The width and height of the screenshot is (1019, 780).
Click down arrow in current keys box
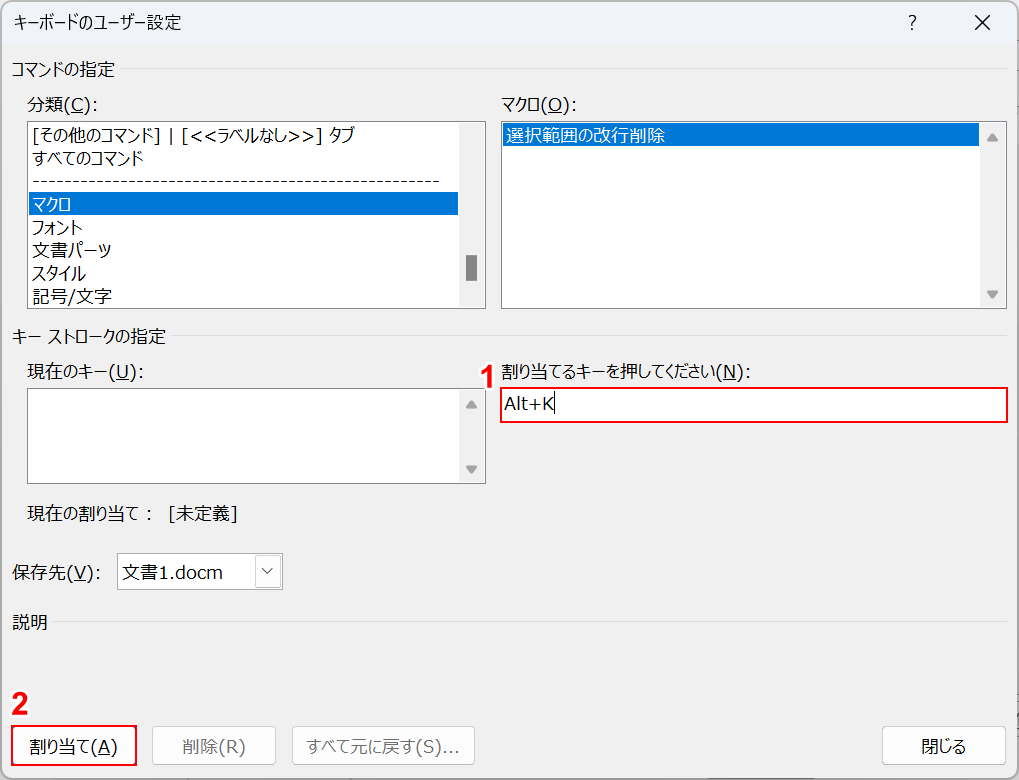pyautogui.click(x=471, y=469)
